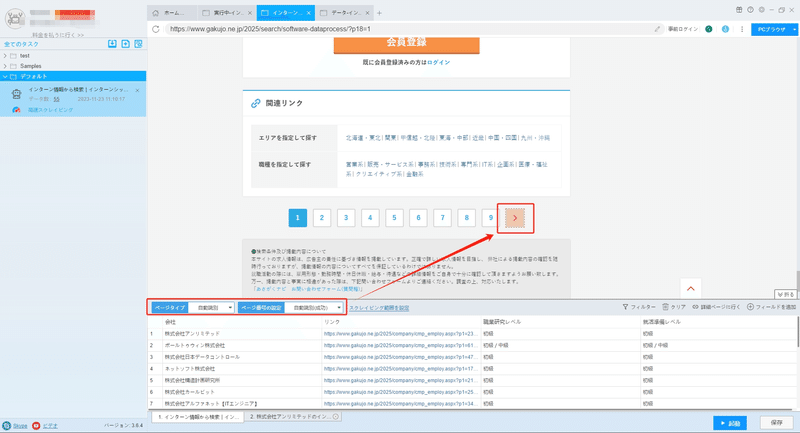Click the 事前ログイン button

click(x=683, y=29)
